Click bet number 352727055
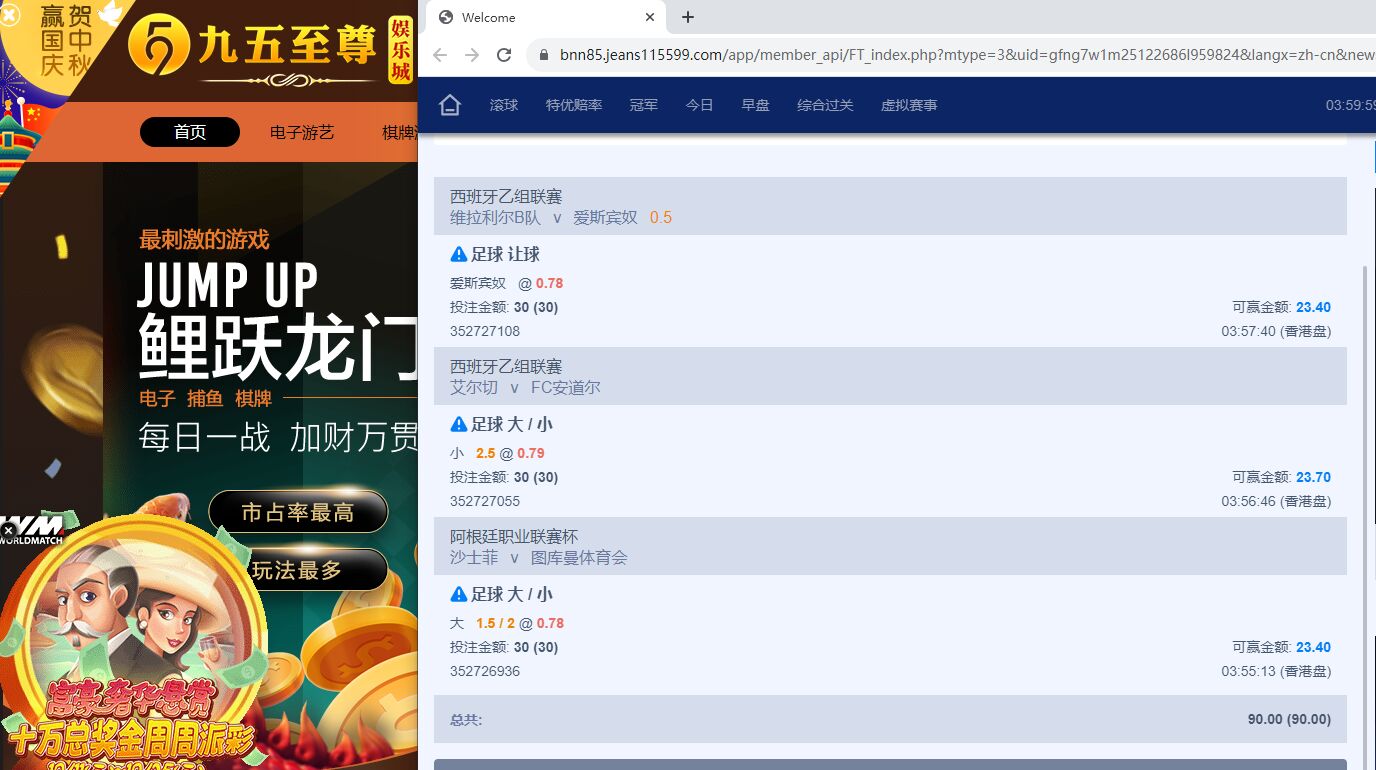 click(x=485, y=501)
